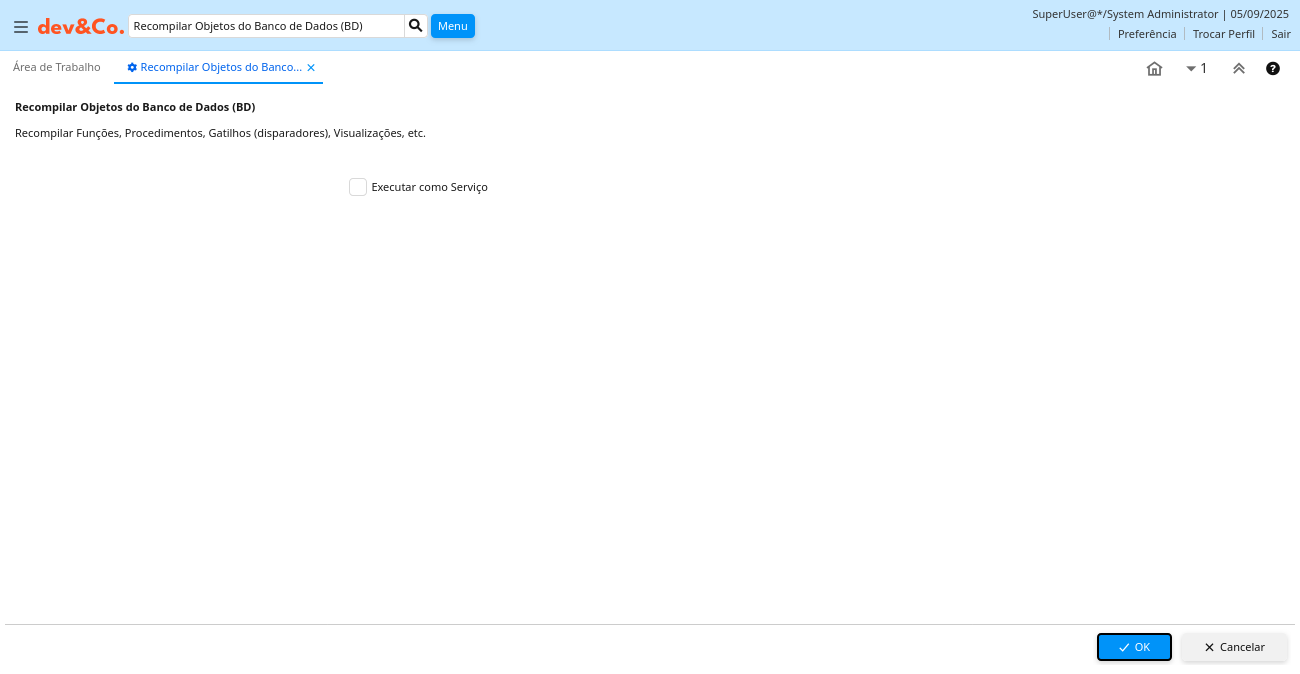
Task: Focus the top search input field
Action: coord(265,26)
